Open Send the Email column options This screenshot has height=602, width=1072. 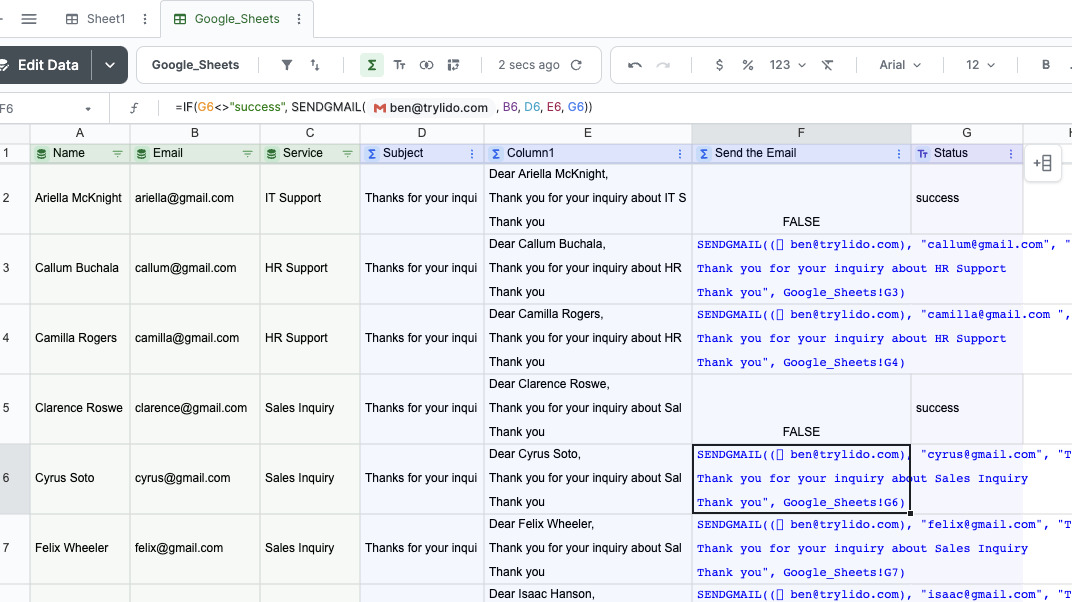pyautogui.click(x=898, y=154)
